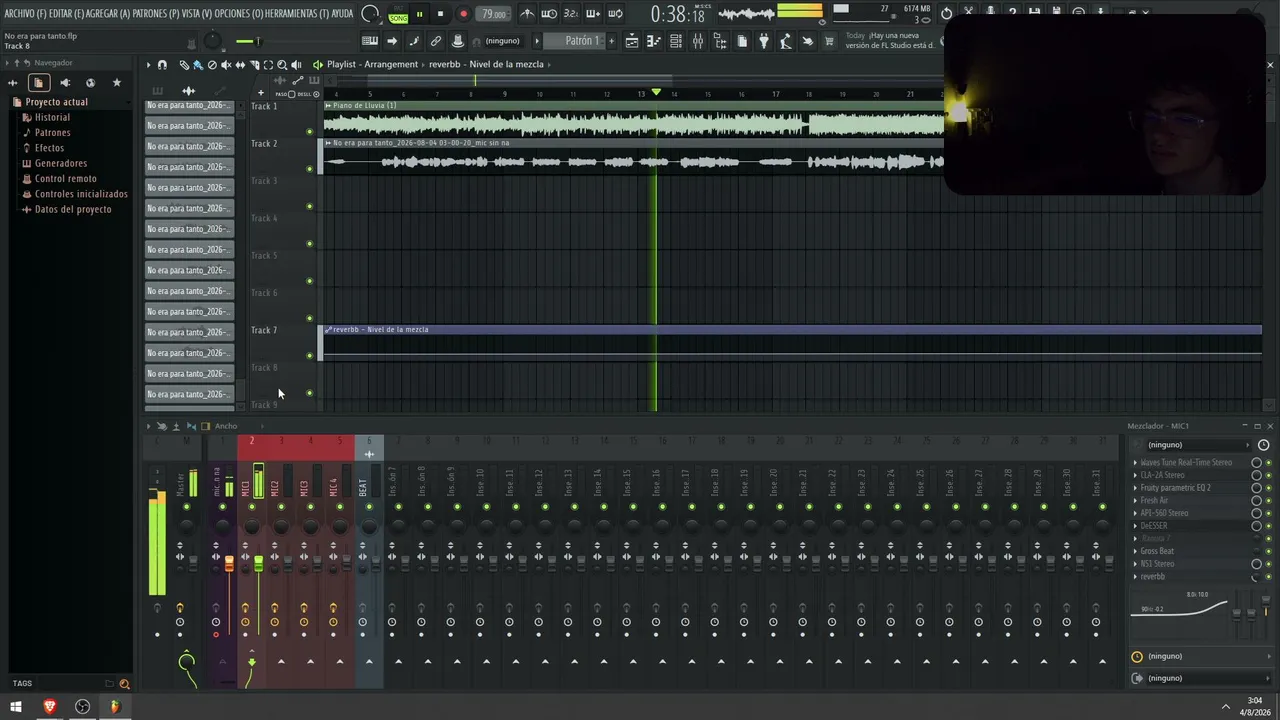Select the reverbb automation clip on Track 7

point(792,342)
